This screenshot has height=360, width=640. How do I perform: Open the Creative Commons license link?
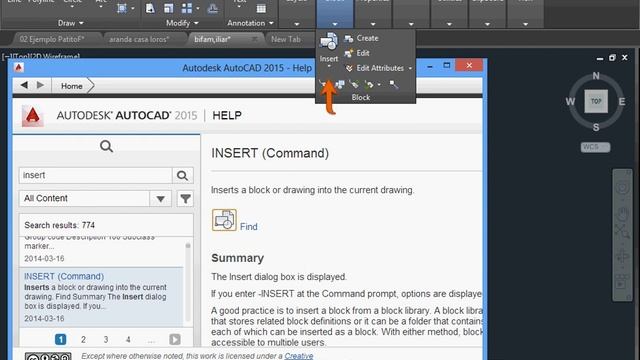pos(299,356)
